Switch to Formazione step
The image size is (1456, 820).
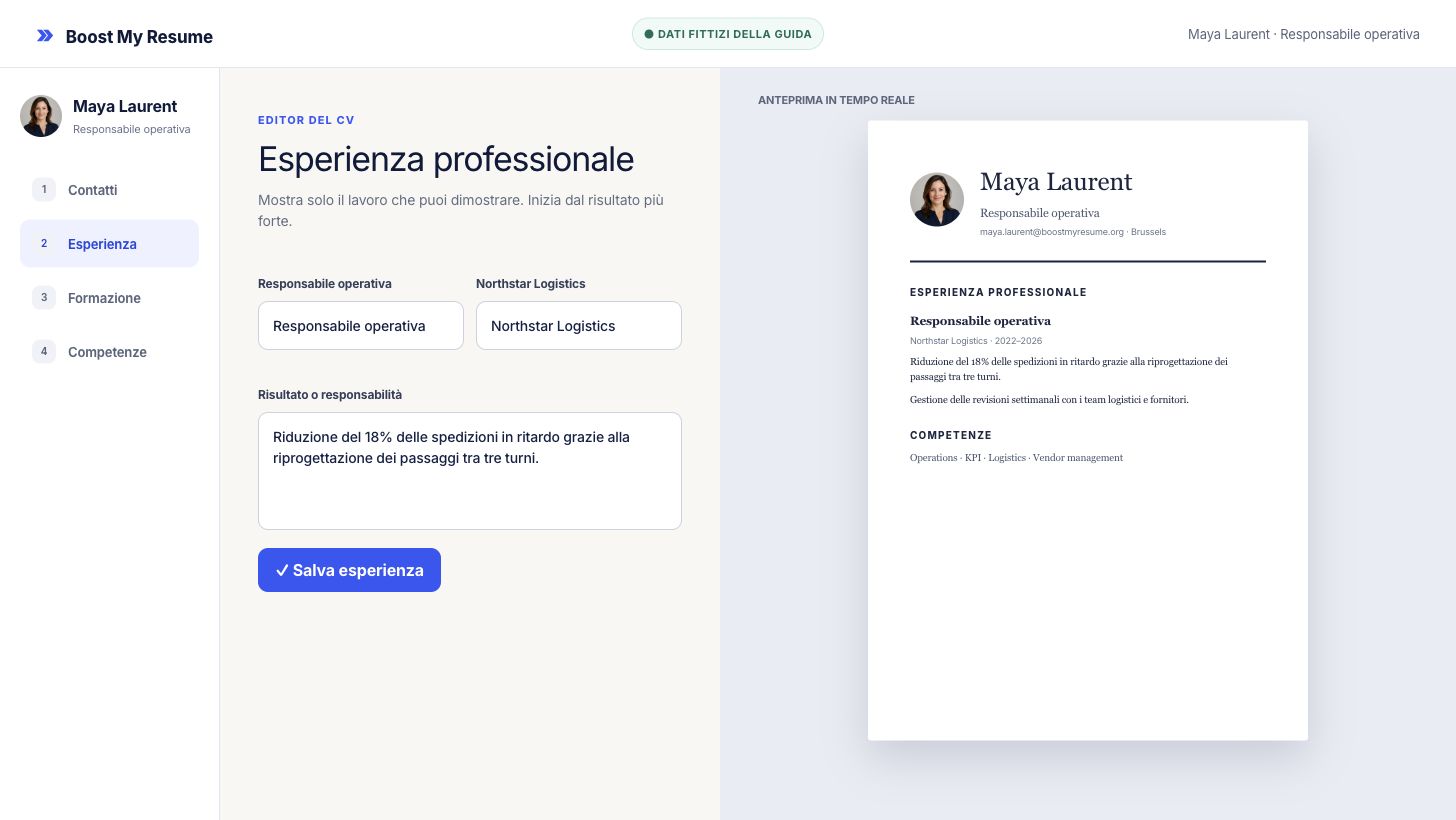(x=109, y=298)
